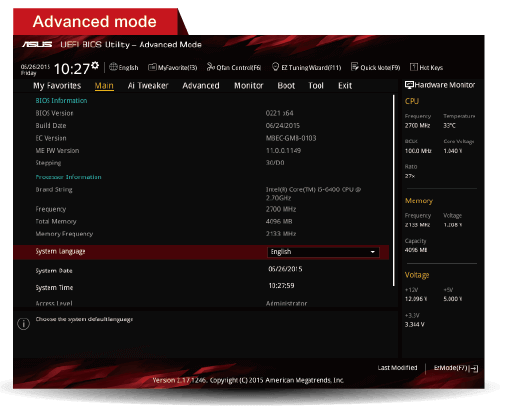Click the globe language icon
Screen dimensions: 505x411
(113, 67)
